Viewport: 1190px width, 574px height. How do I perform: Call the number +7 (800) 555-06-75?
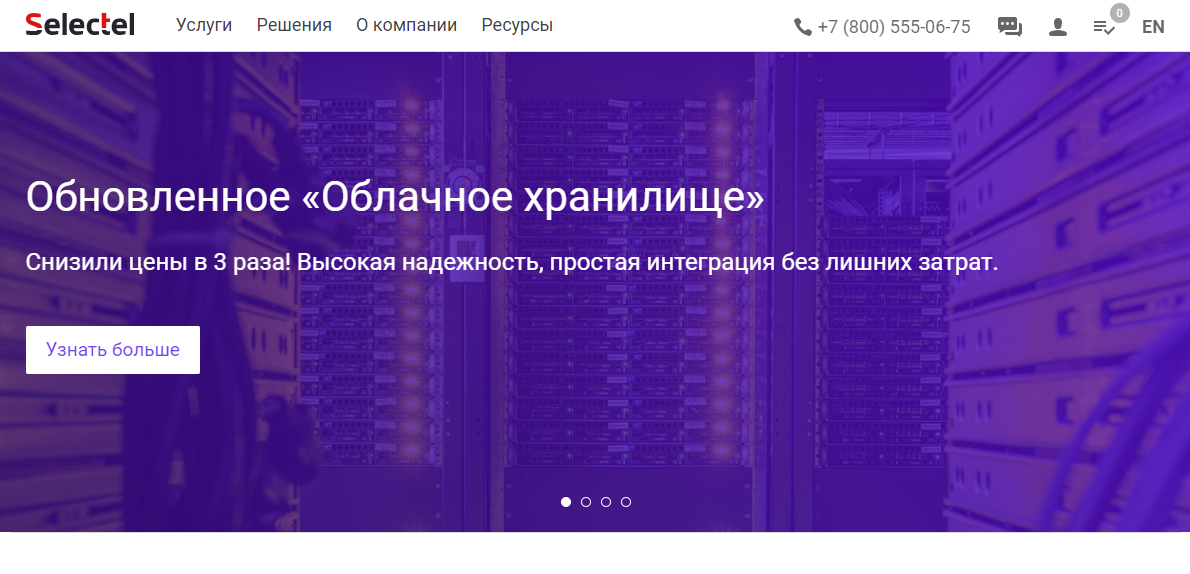[x=893, y=27]
